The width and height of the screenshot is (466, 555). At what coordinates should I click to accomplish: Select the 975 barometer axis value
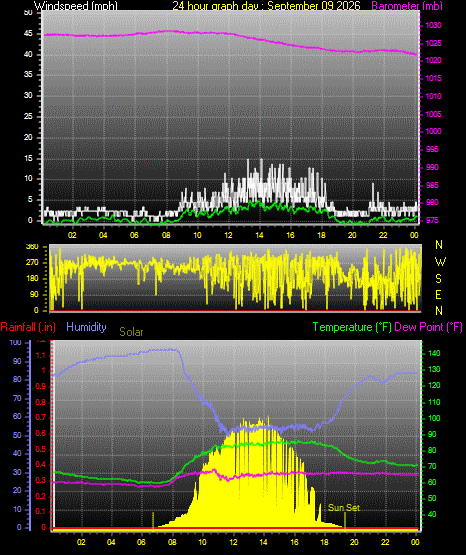(x=432, y=220)
